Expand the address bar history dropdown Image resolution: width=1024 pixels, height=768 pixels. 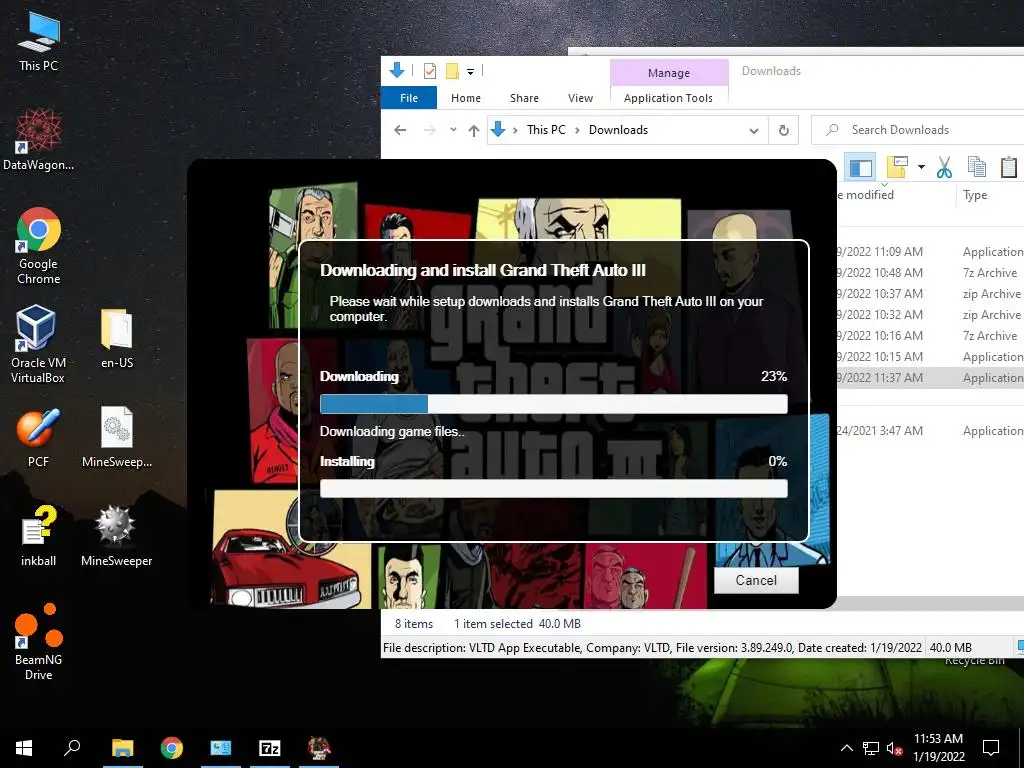(754, 130)
